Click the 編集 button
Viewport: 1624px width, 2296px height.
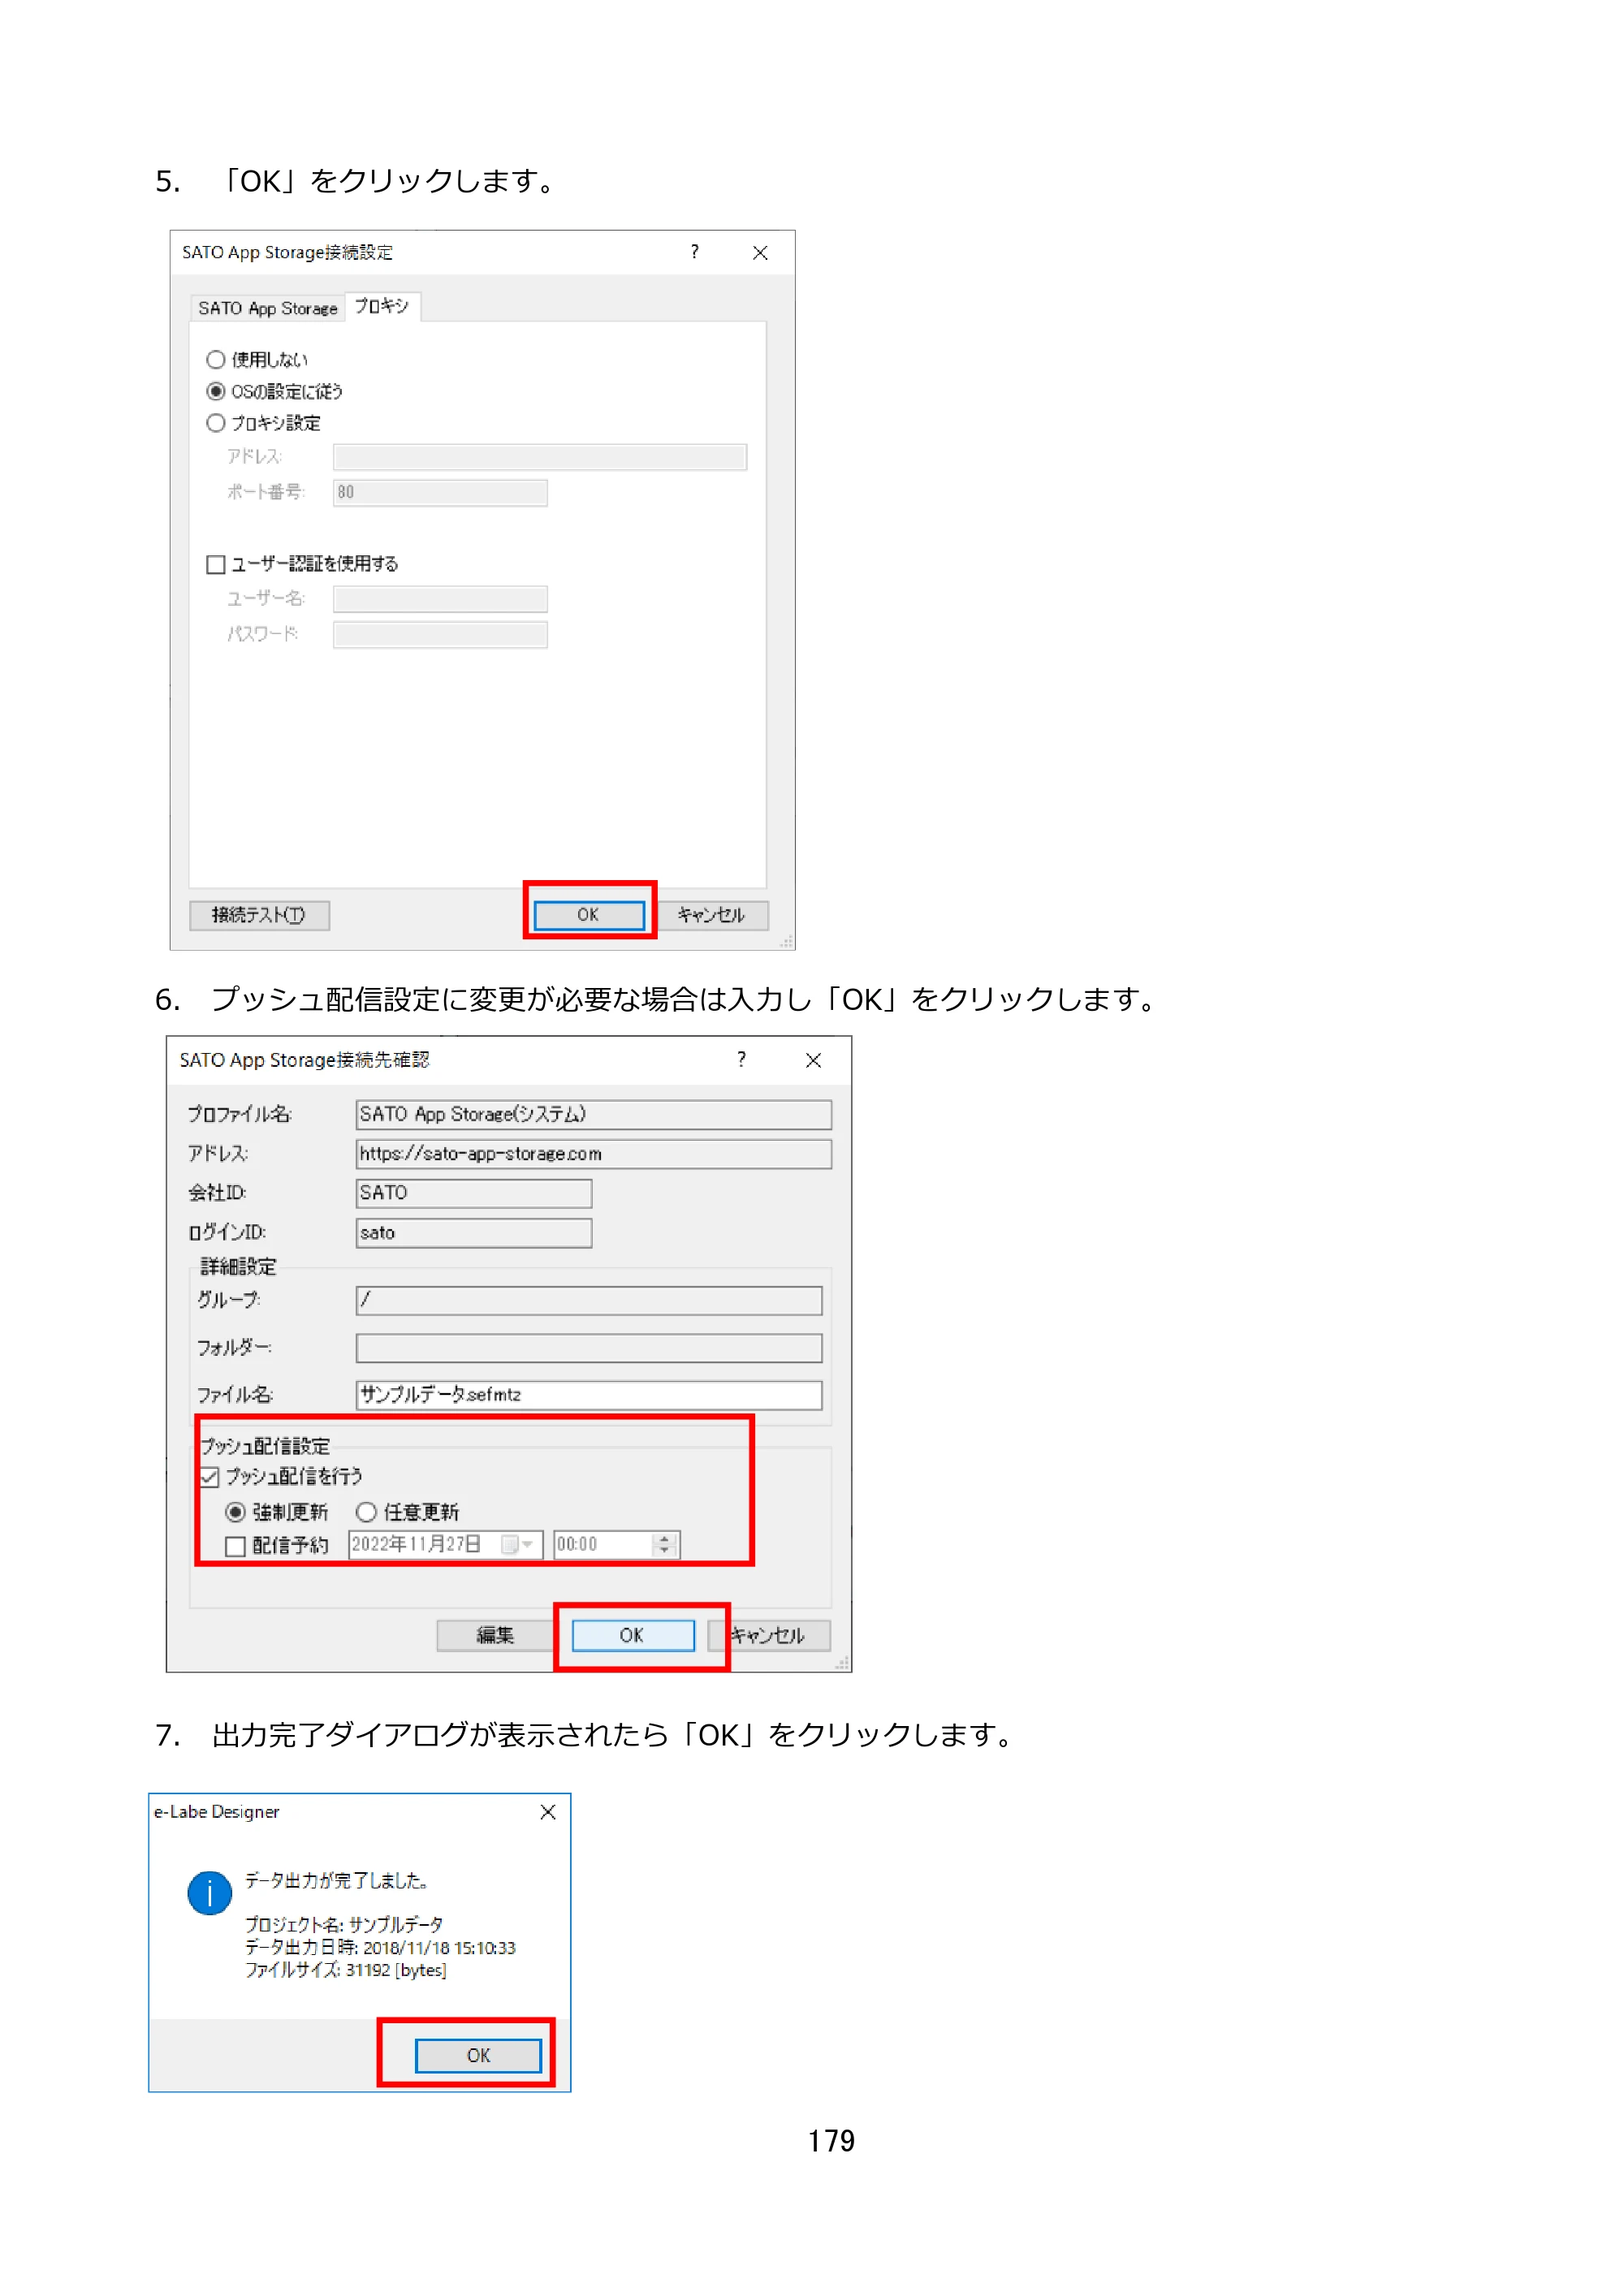point(495,1635)
